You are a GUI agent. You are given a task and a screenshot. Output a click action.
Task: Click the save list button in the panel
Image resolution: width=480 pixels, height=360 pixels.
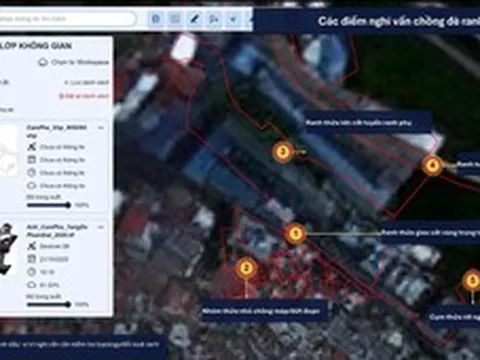click(x=87, y=82)
